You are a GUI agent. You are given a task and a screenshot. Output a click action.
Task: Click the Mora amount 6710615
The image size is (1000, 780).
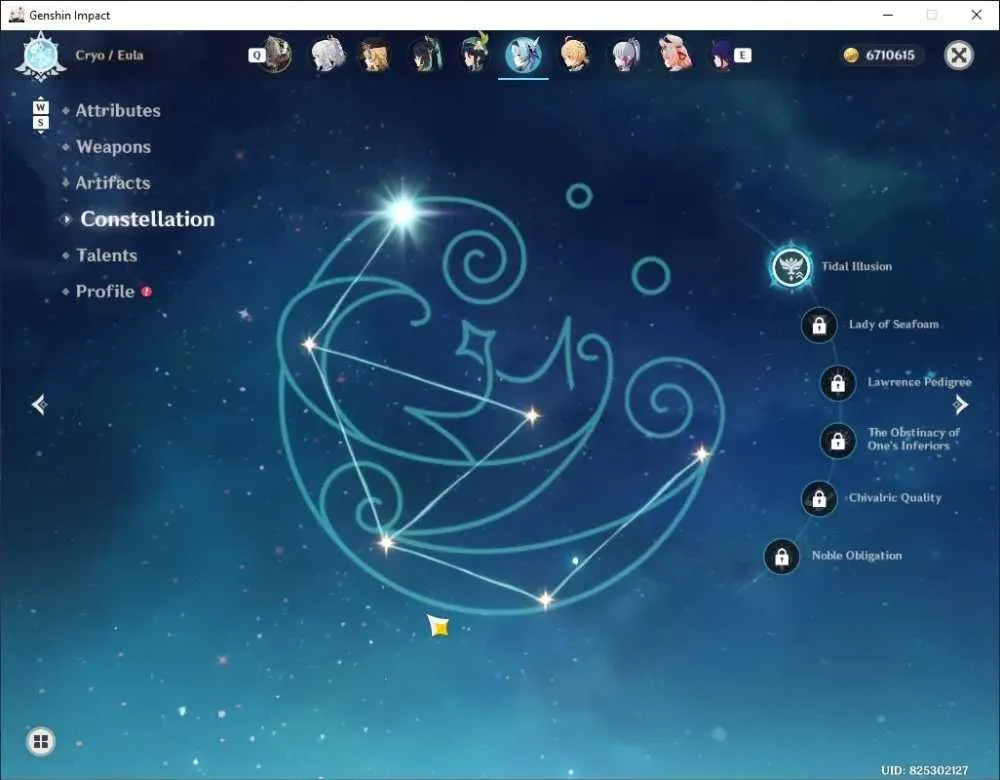click(x=890, y=55)
